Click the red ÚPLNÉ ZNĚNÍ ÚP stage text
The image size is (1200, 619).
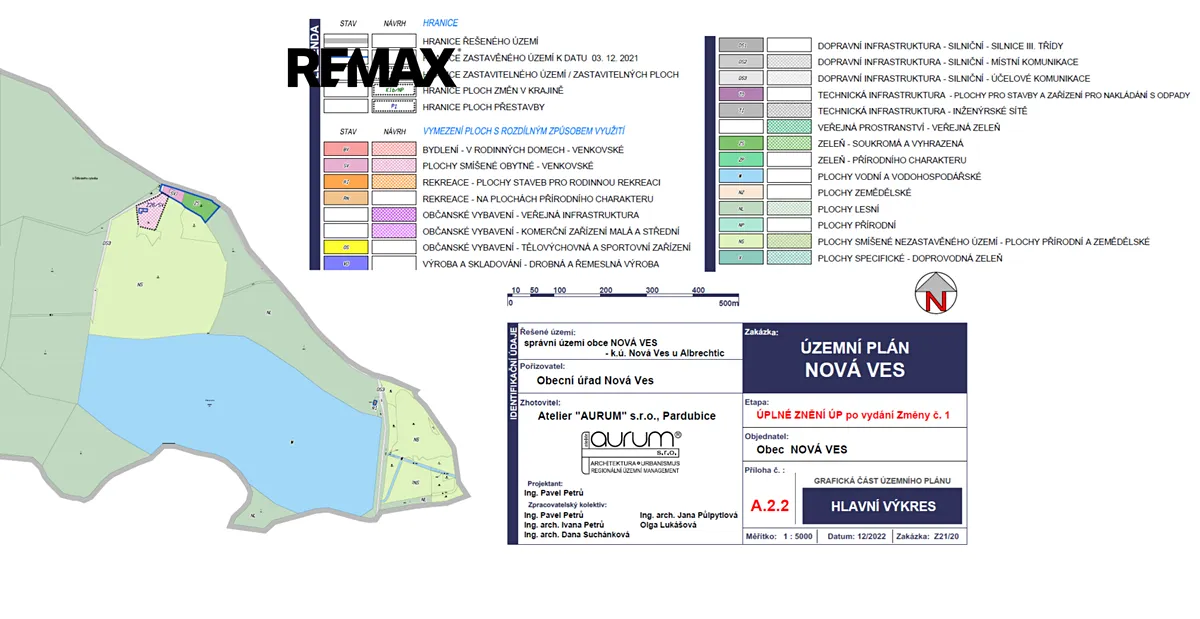pos(853,414)
